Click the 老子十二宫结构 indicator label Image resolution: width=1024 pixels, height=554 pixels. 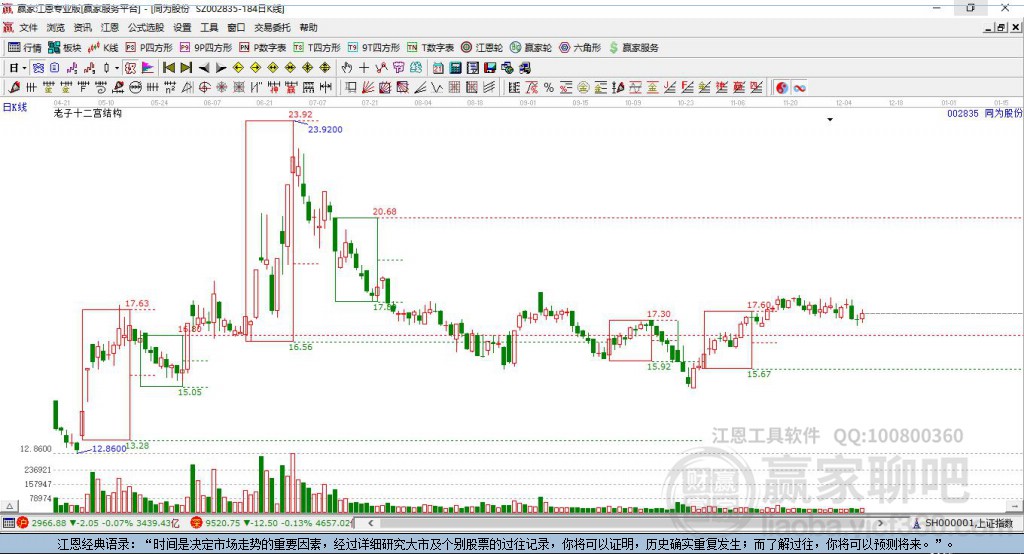88,113
